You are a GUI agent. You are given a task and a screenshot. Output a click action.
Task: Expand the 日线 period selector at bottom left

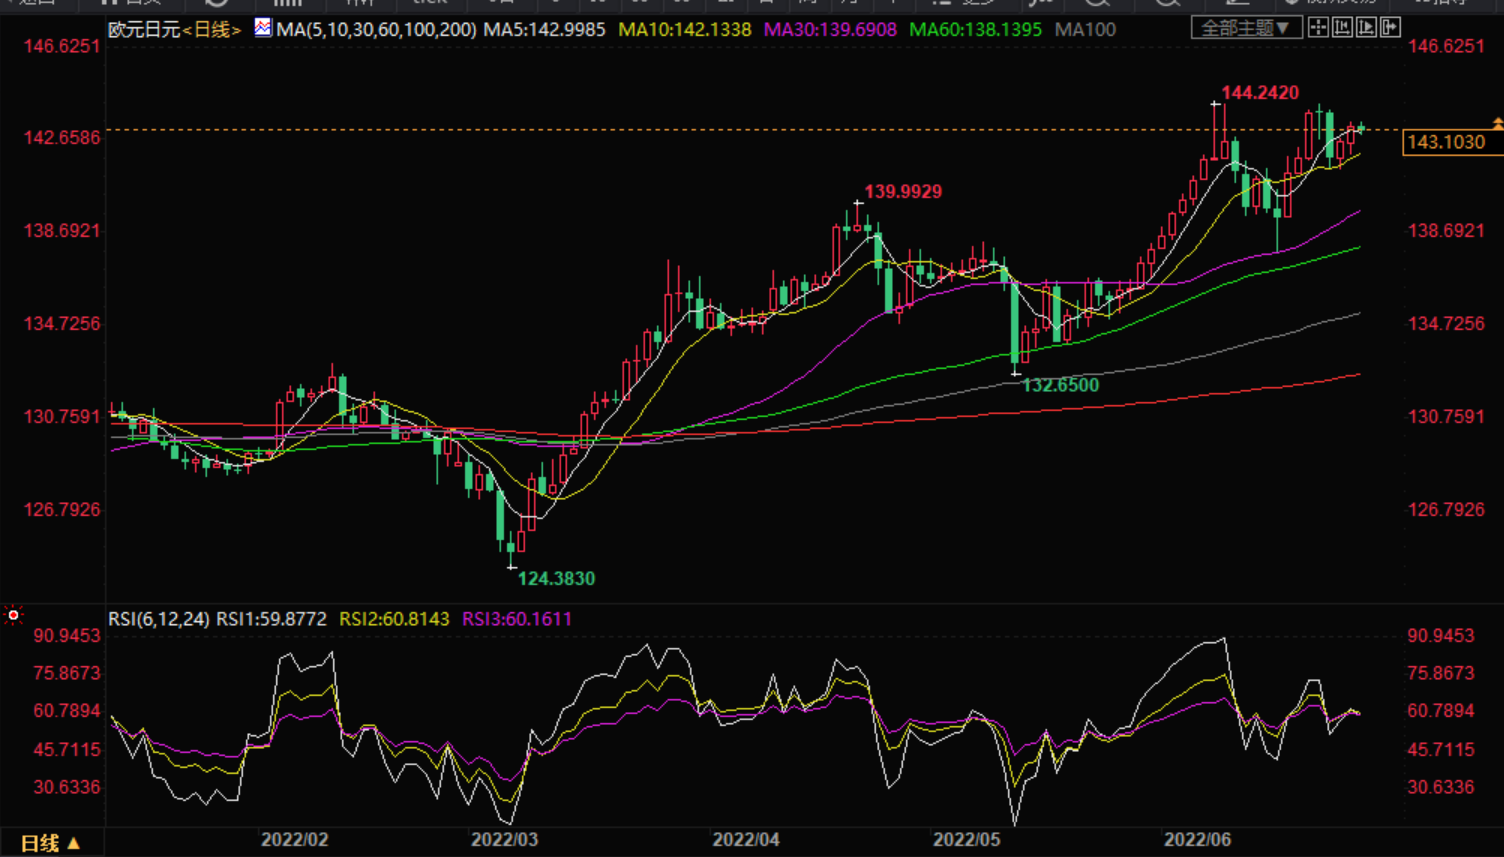pos(50,843)
